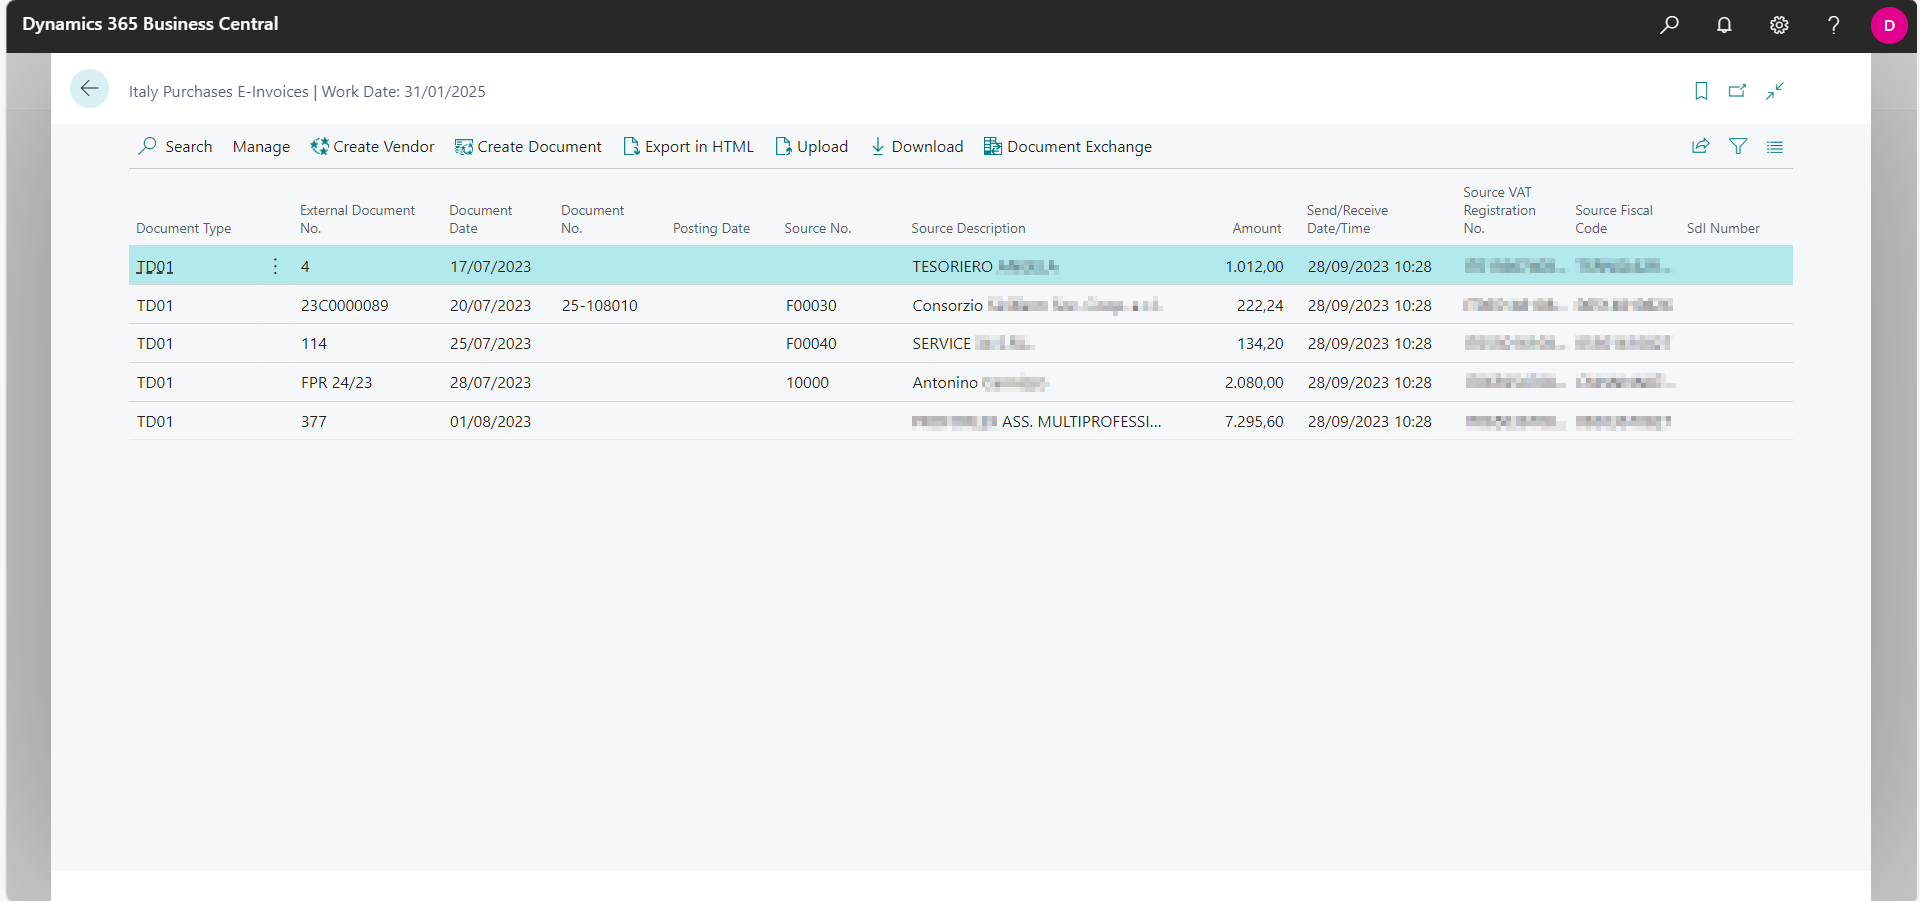
Task: Select TD01 in the Antonino row
Action: (155, 382)
